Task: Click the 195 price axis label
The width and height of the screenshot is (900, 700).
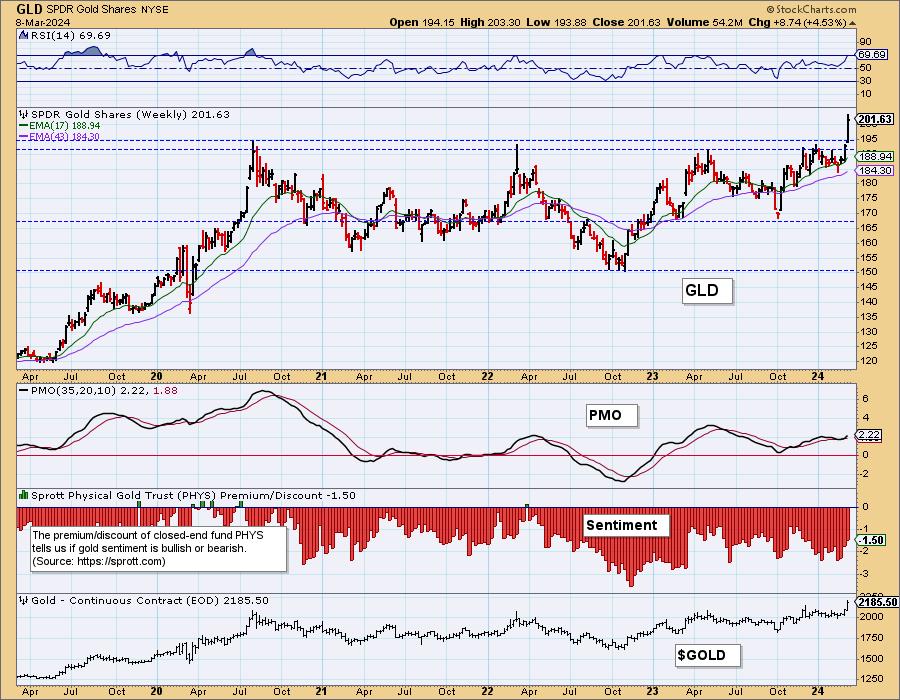Action: [868, 138]
